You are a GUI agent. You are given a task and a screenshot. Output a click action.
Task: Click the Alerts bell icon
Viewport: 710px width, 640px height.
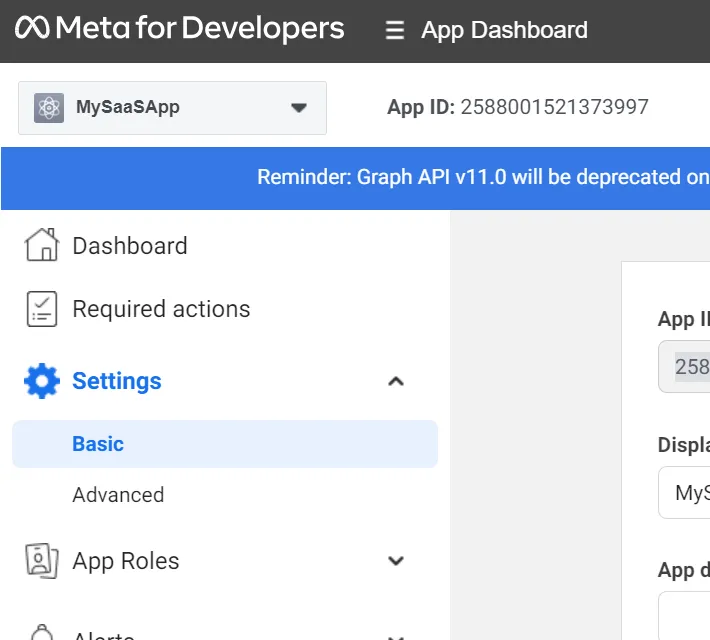(x=42, y=633)
